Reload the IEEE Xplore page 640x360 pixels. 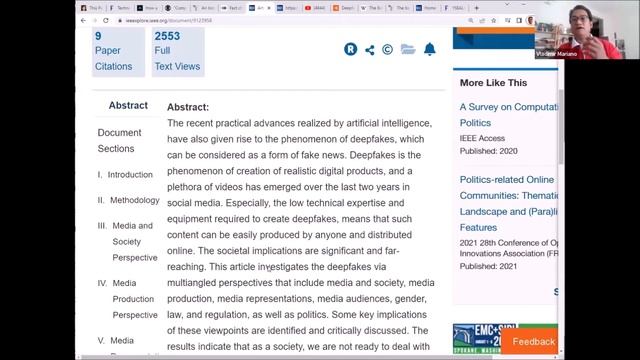(x=106, y=20)
